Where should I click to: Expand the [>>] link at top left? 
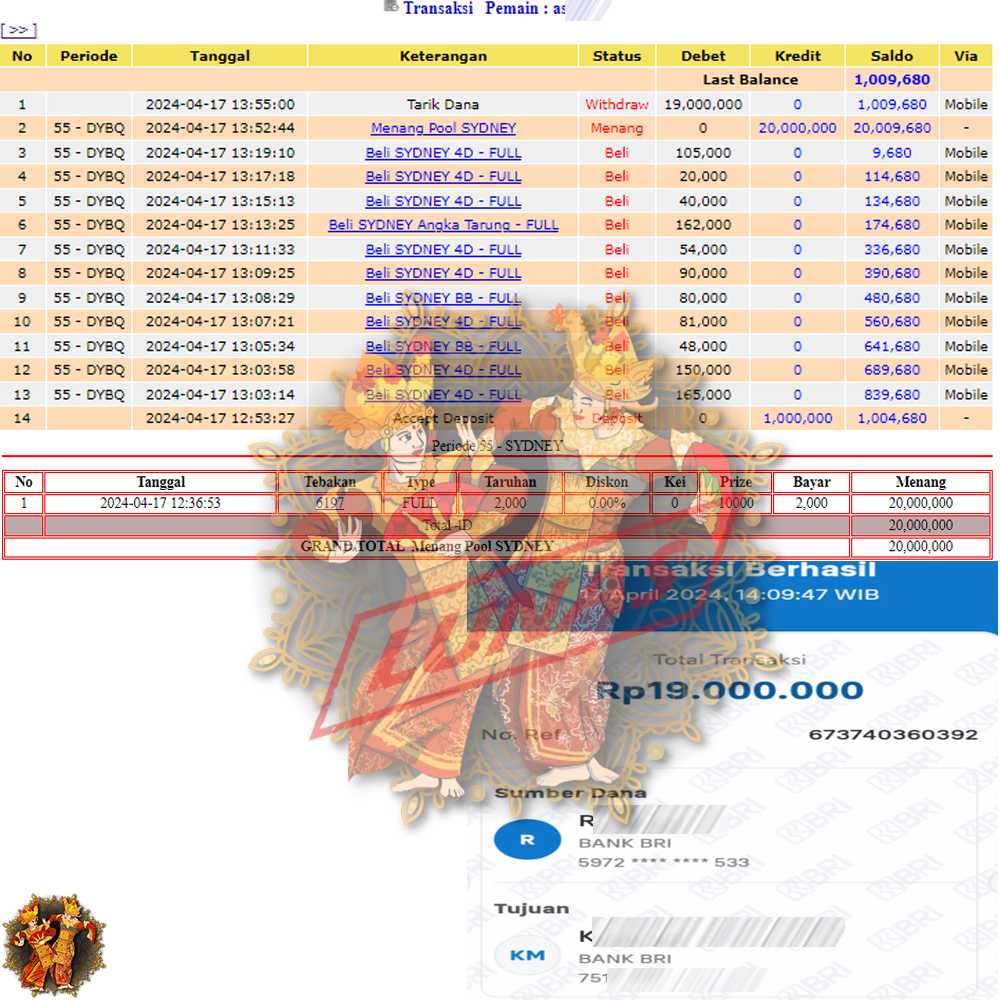[19, 30]
